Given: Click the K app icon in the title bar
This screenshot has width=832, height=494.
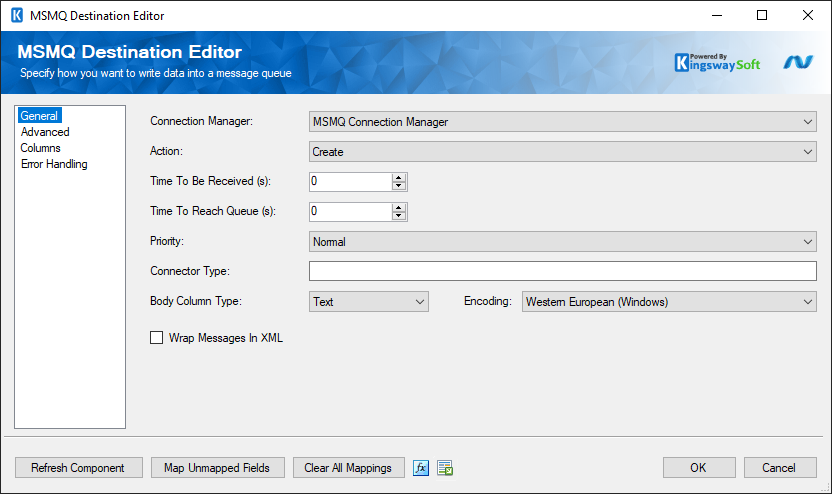Looking at the screenshot, I should pyautogui.click(x=17, y=15).
